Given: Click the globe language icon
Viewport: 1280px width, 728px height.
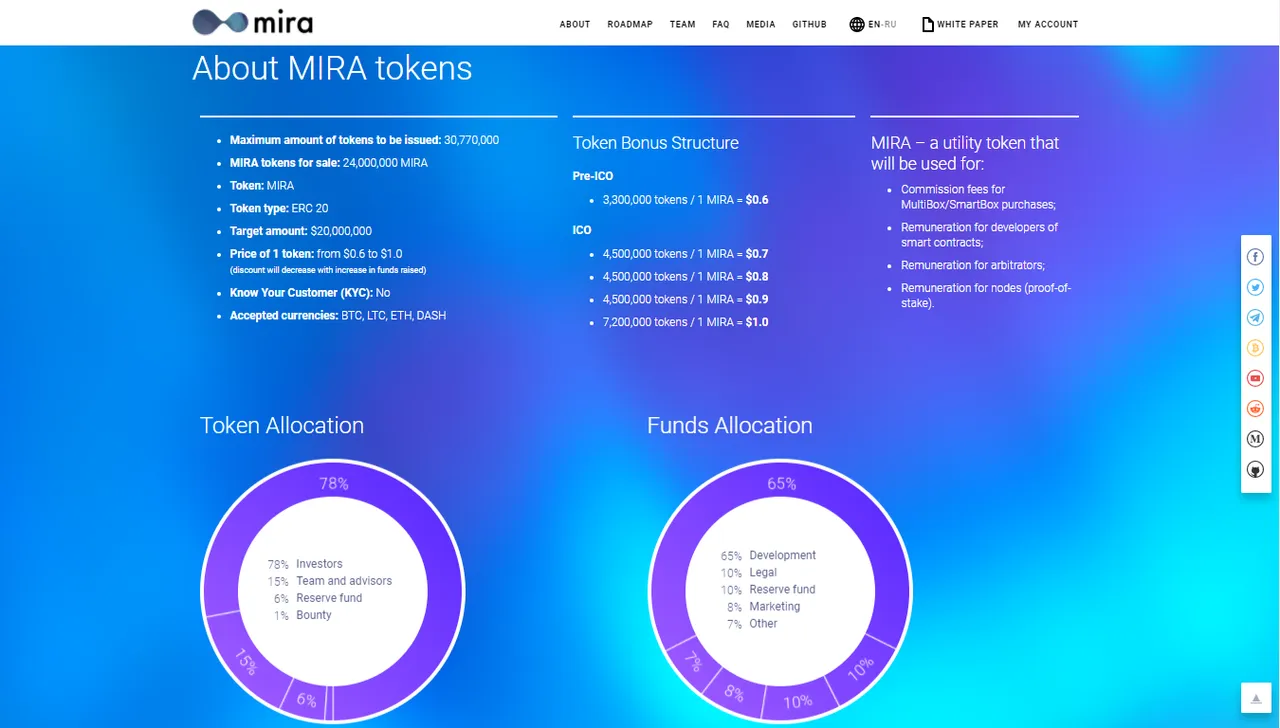Looking at the screenshot, I should 857,24.
